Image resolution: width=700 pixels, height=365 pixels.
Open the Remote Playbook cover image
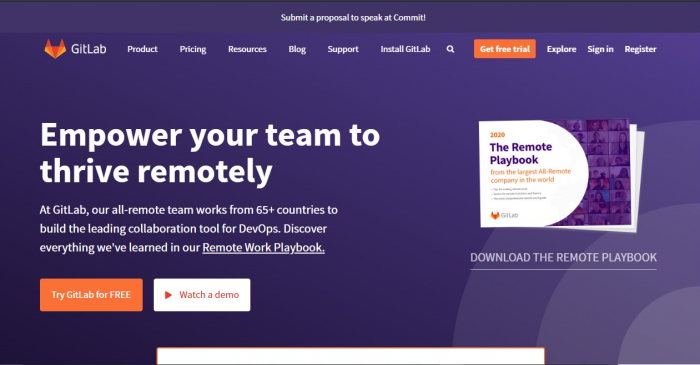pyautogui.click(x=562, y=175)
